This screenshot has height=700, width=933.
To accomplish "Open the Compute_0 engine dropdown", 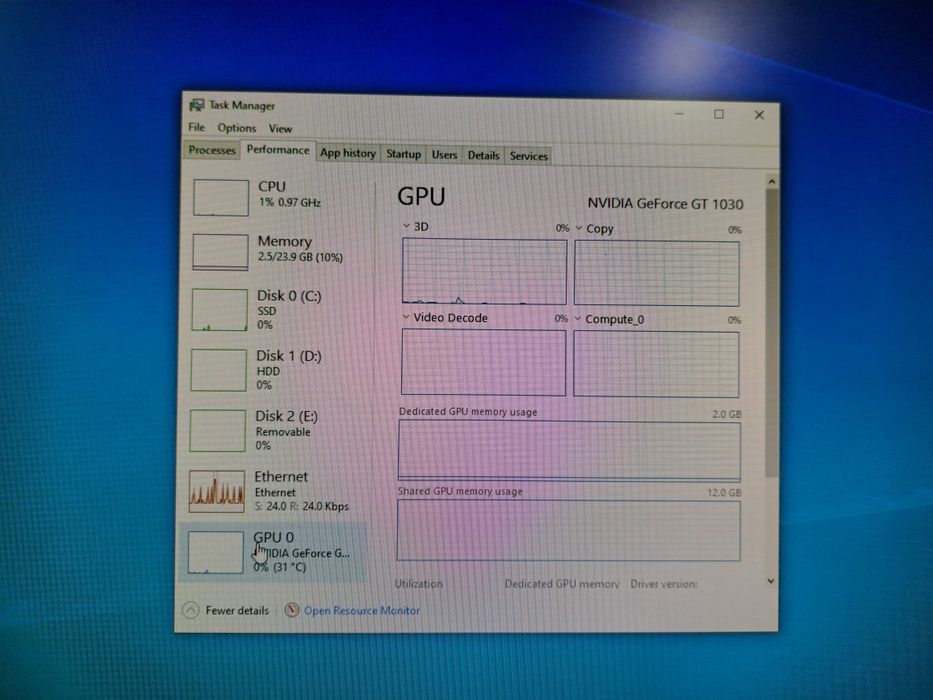I will point(578,319).
